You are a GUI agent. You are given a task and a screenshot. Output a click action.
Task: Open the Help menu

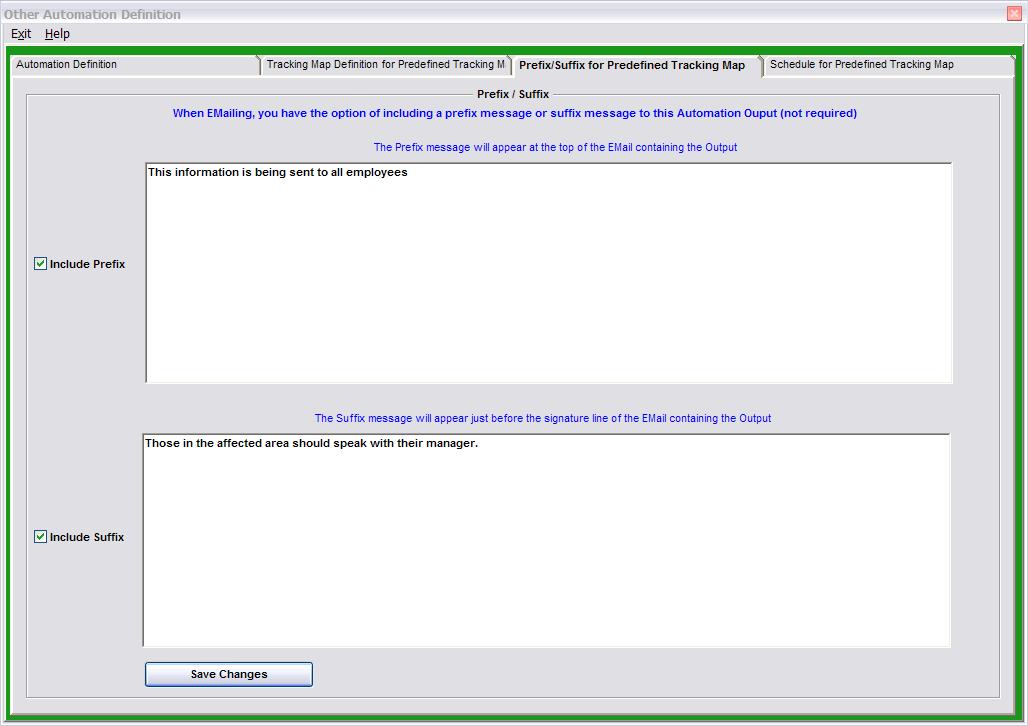(x=57, y=34)
